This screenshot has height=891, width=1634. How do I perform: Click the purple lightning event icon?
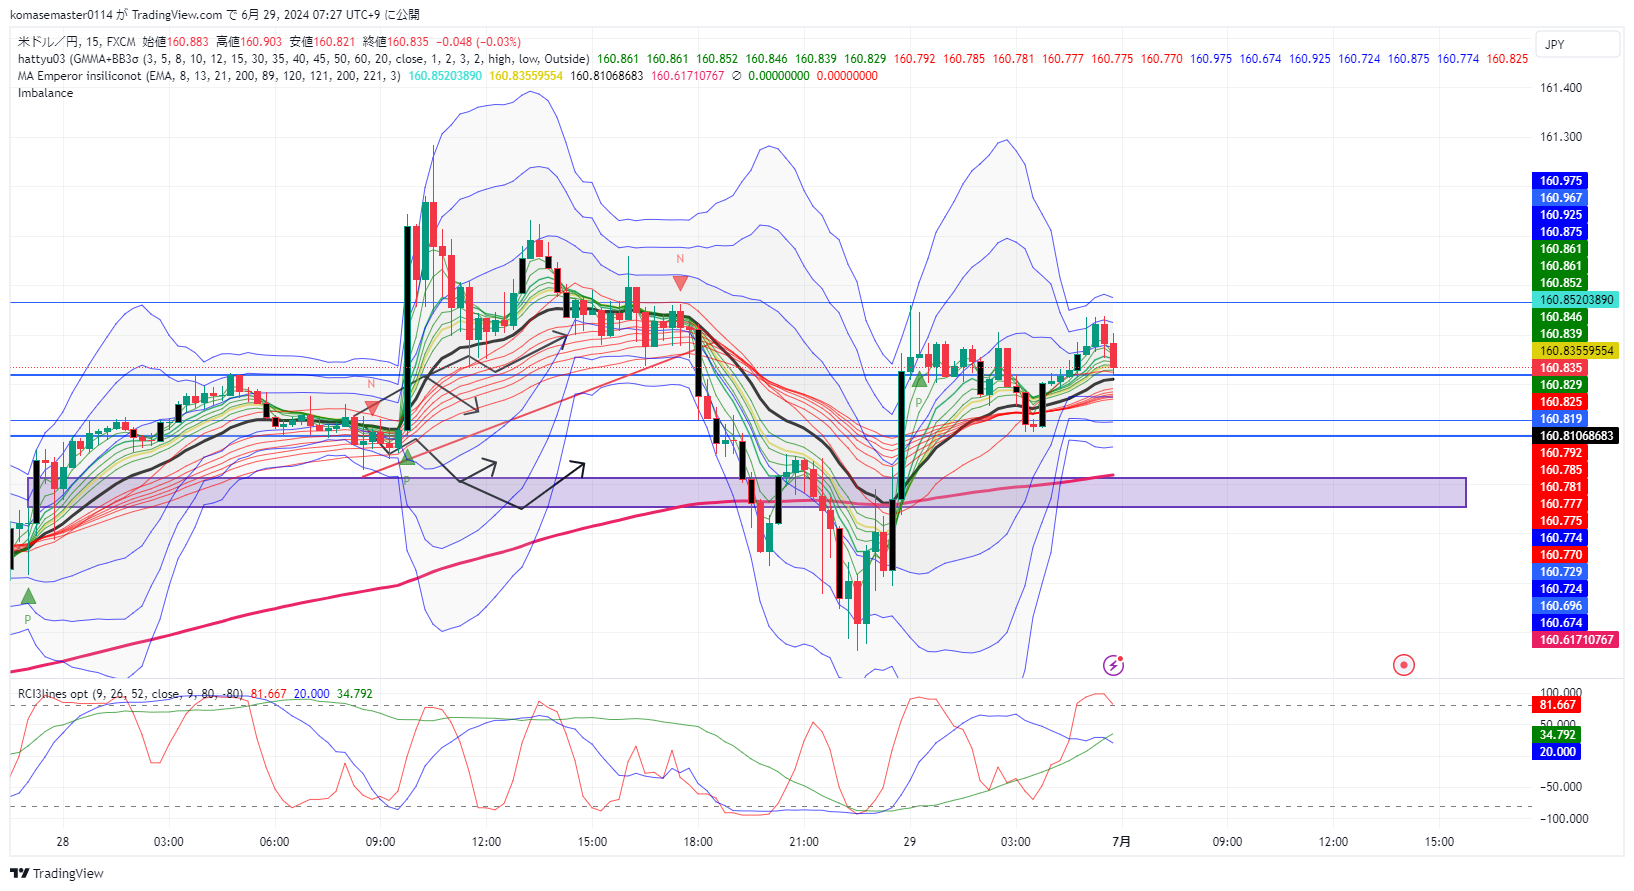click(1113, 665)
